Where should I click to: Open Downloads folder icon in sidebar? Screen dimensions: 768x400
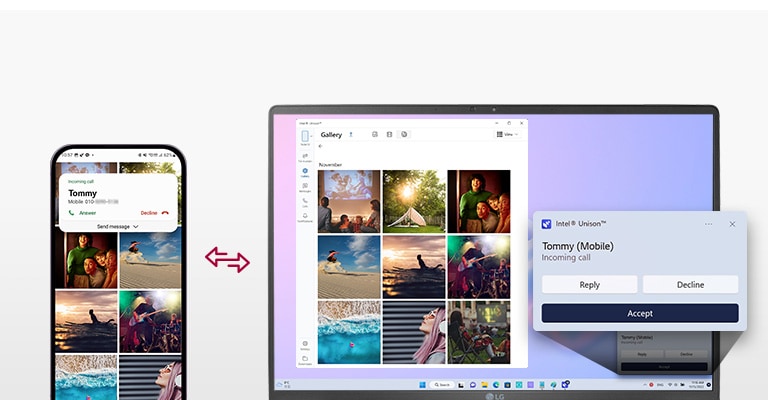coord(304,358)
